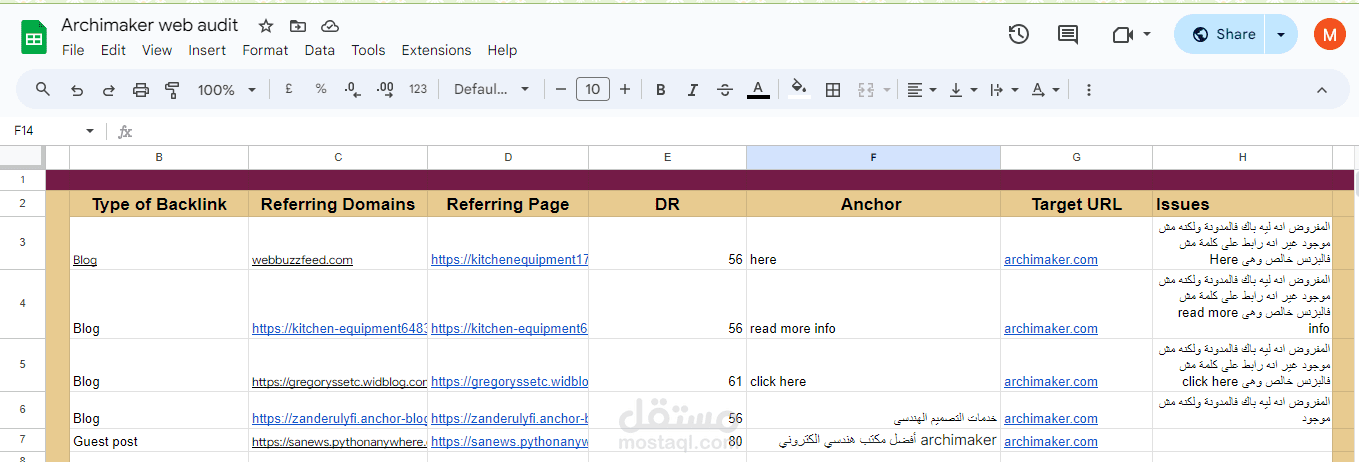Open the View menu
This screenshot has height=462, width=1359.
pyautogui.click(x=157, y=50)
